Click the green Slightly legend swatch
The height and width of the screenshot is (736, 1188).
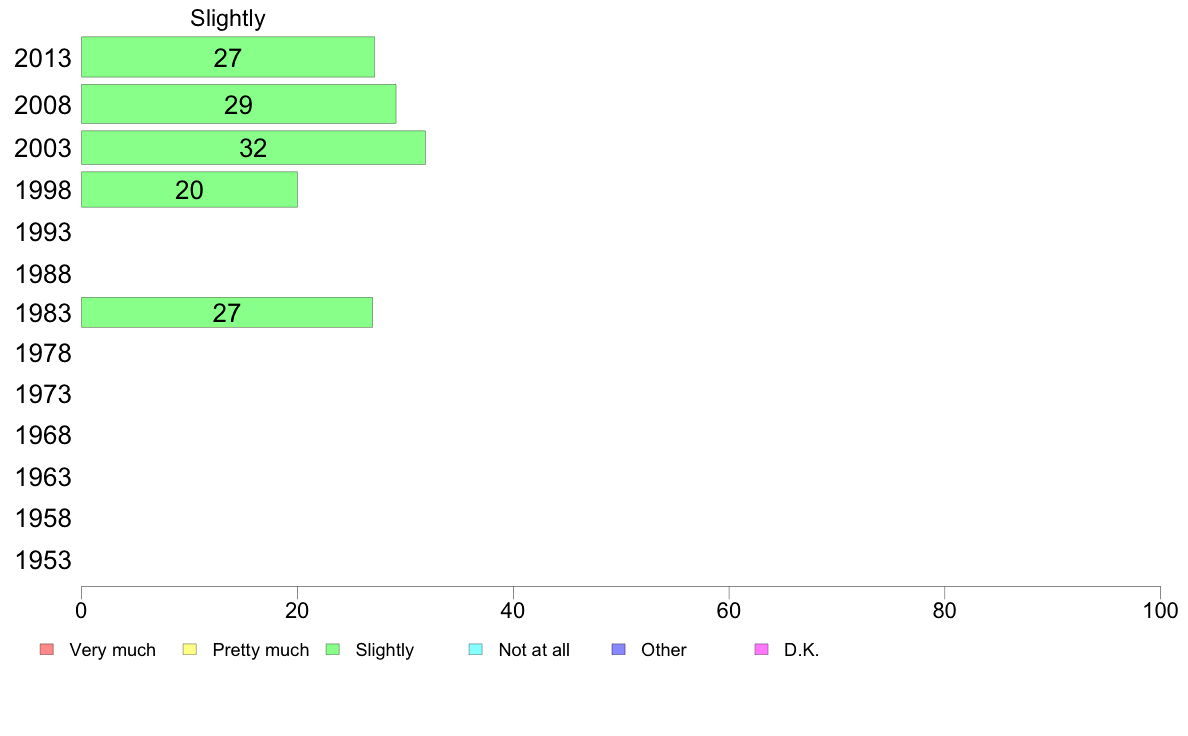(333, 650)
